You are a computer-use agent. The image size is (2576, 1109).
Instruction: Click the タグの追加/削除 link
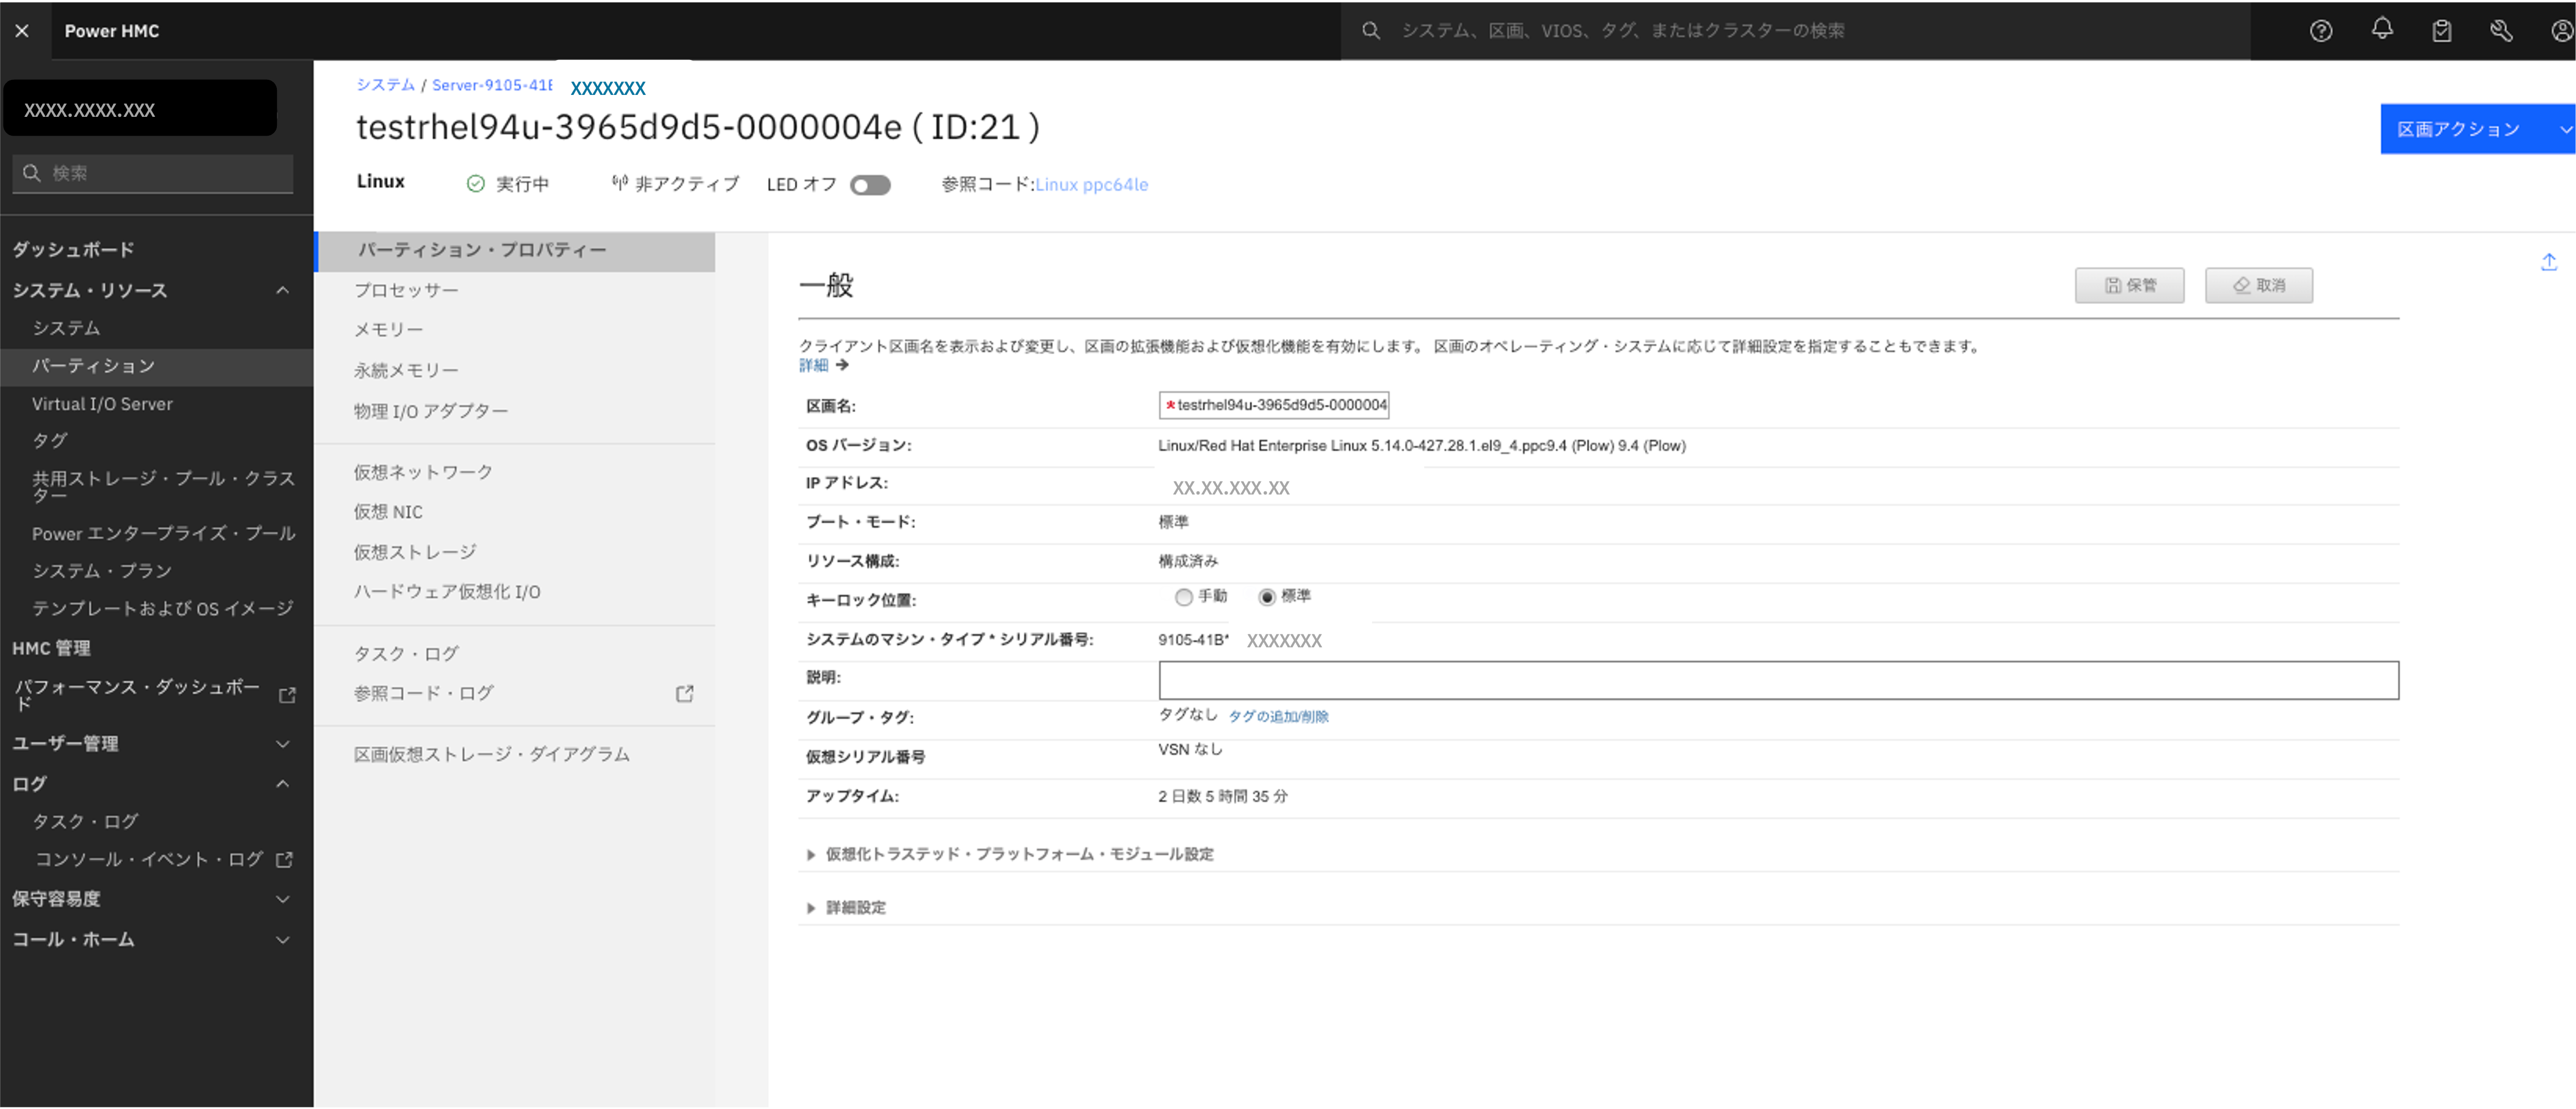[1280, 716]
